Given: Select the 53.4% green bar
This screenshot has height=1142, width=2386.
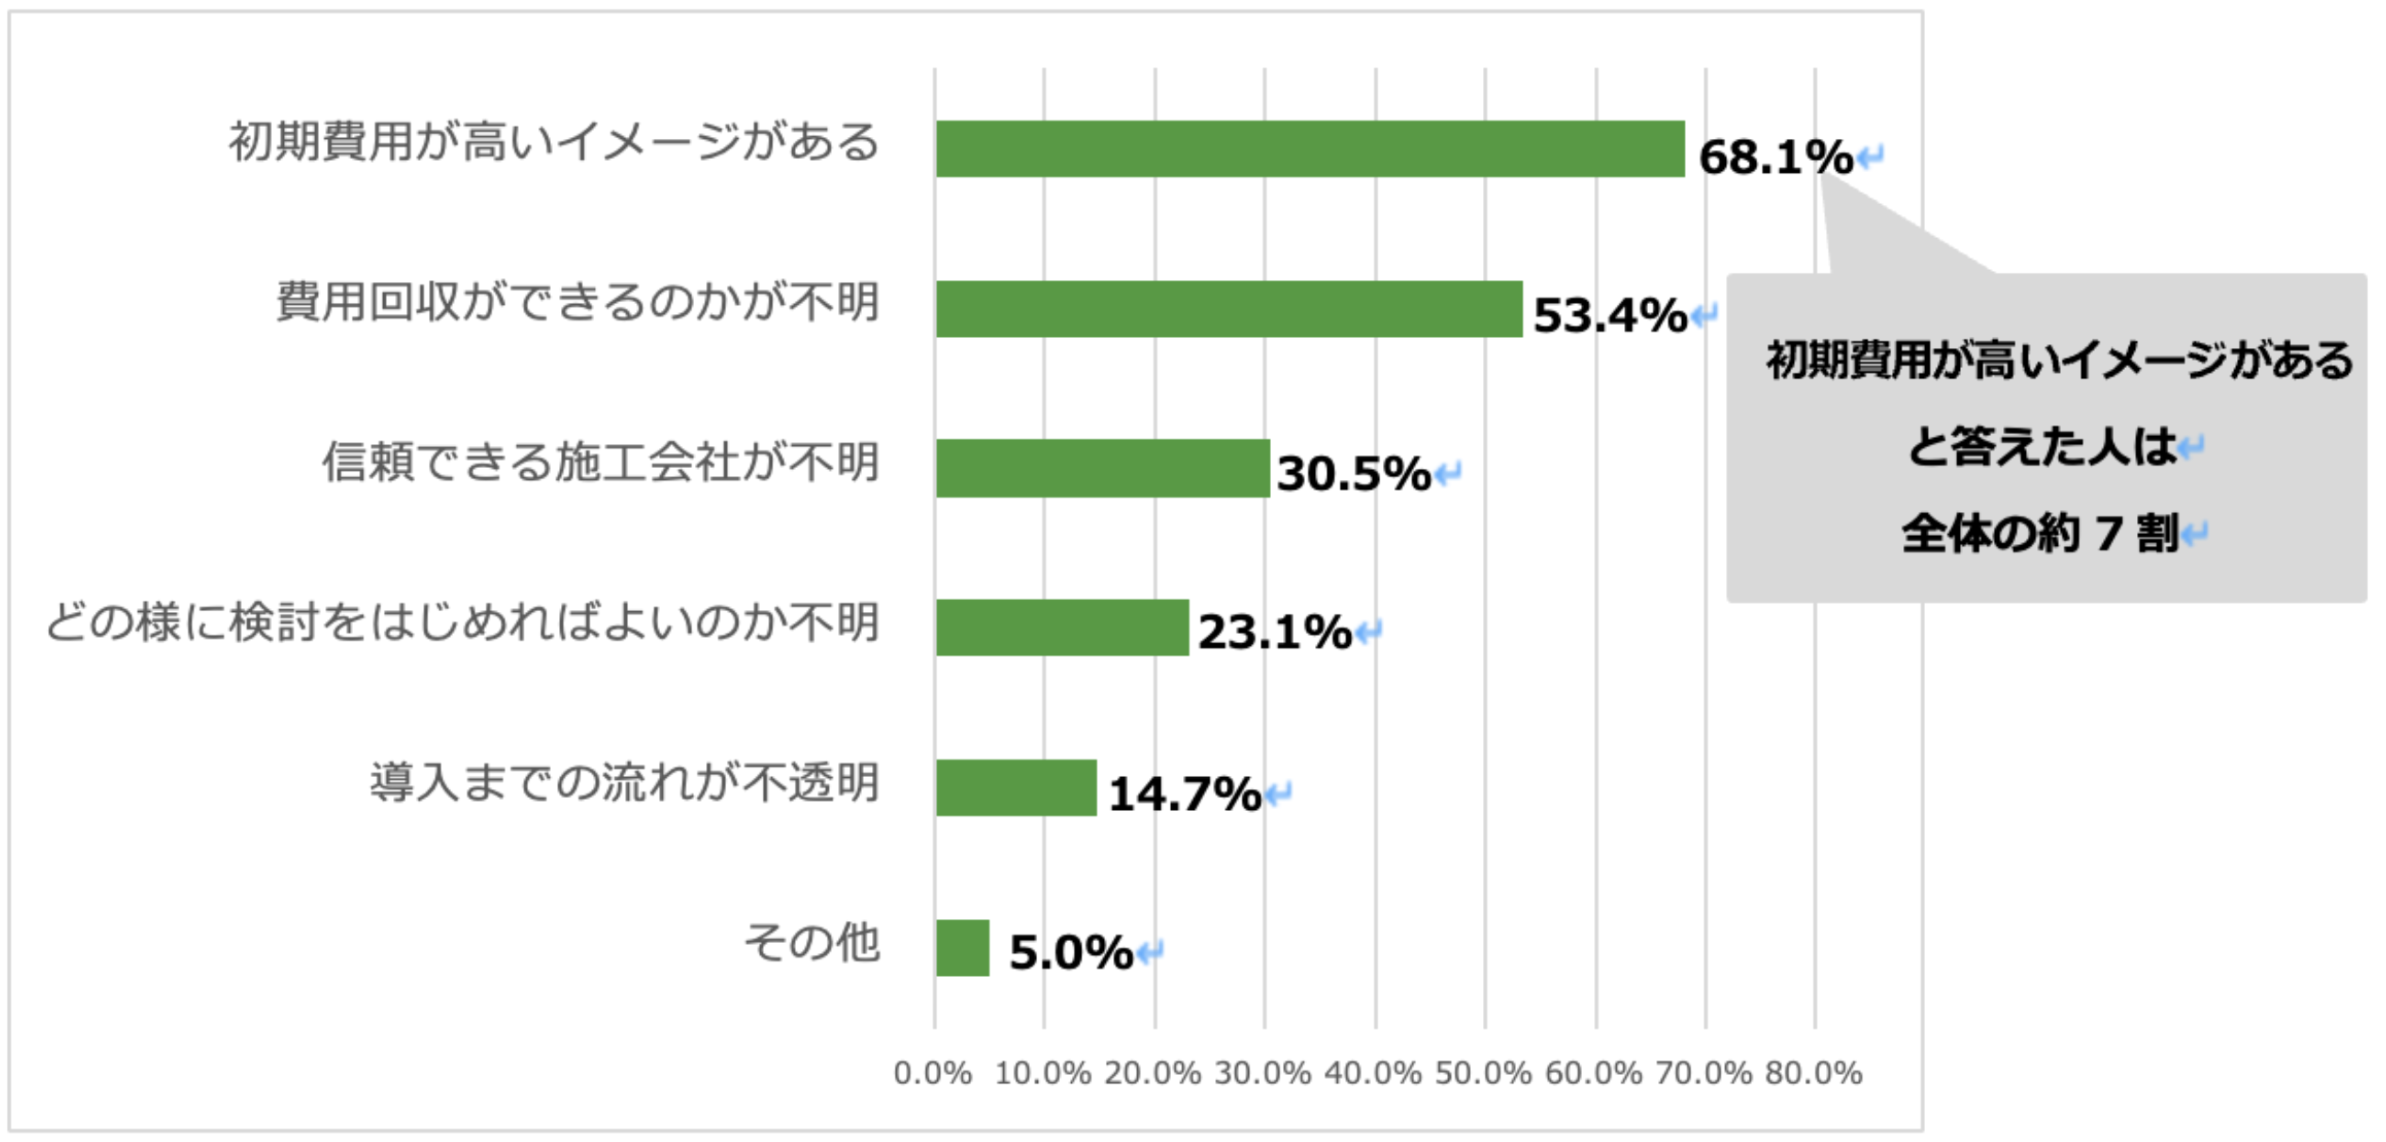Looking at the screenshot, I should pyautogui.click(x=1229, y=309).
